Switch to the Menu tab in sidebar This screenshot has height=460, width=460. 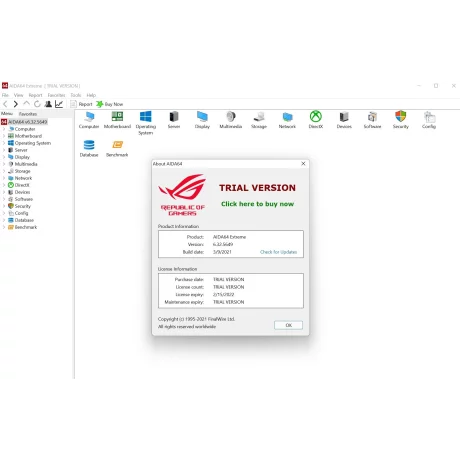(7, 114)
